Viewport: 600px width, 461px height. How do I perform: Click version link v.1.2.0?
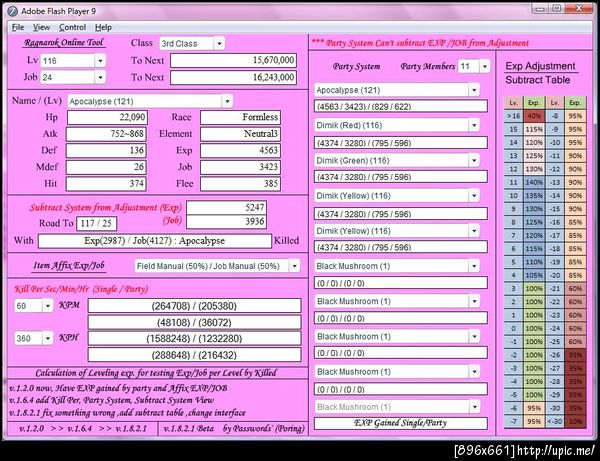[31, 428]
